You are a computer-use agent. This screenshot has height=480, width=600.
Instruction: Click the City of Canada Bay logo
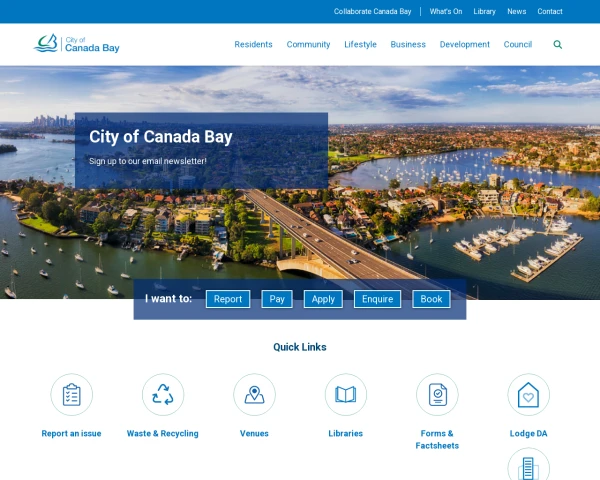(77, 43)
